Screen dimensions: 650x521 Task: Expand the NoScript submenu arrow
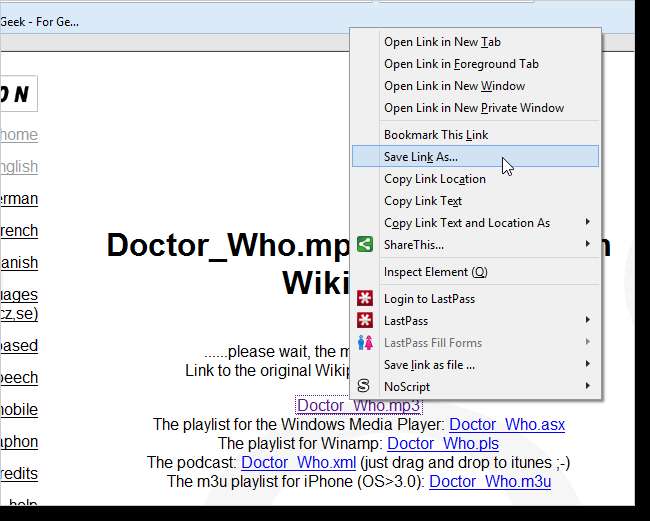(587, 385)
